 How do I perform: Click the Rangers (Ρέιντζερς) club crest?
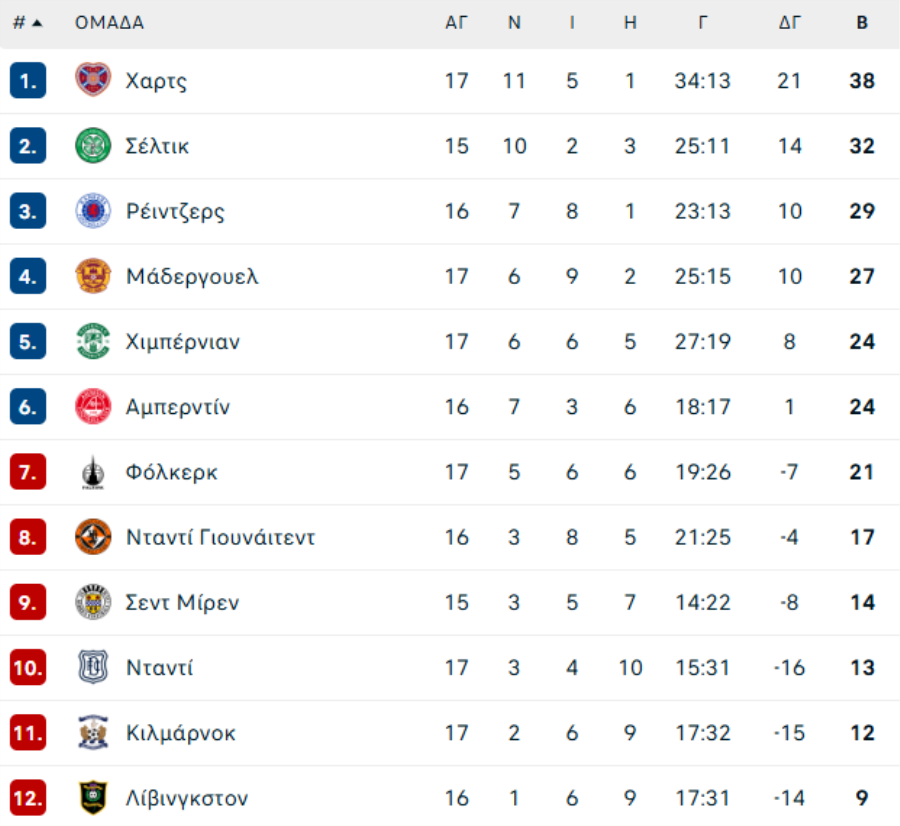(93, 211)
